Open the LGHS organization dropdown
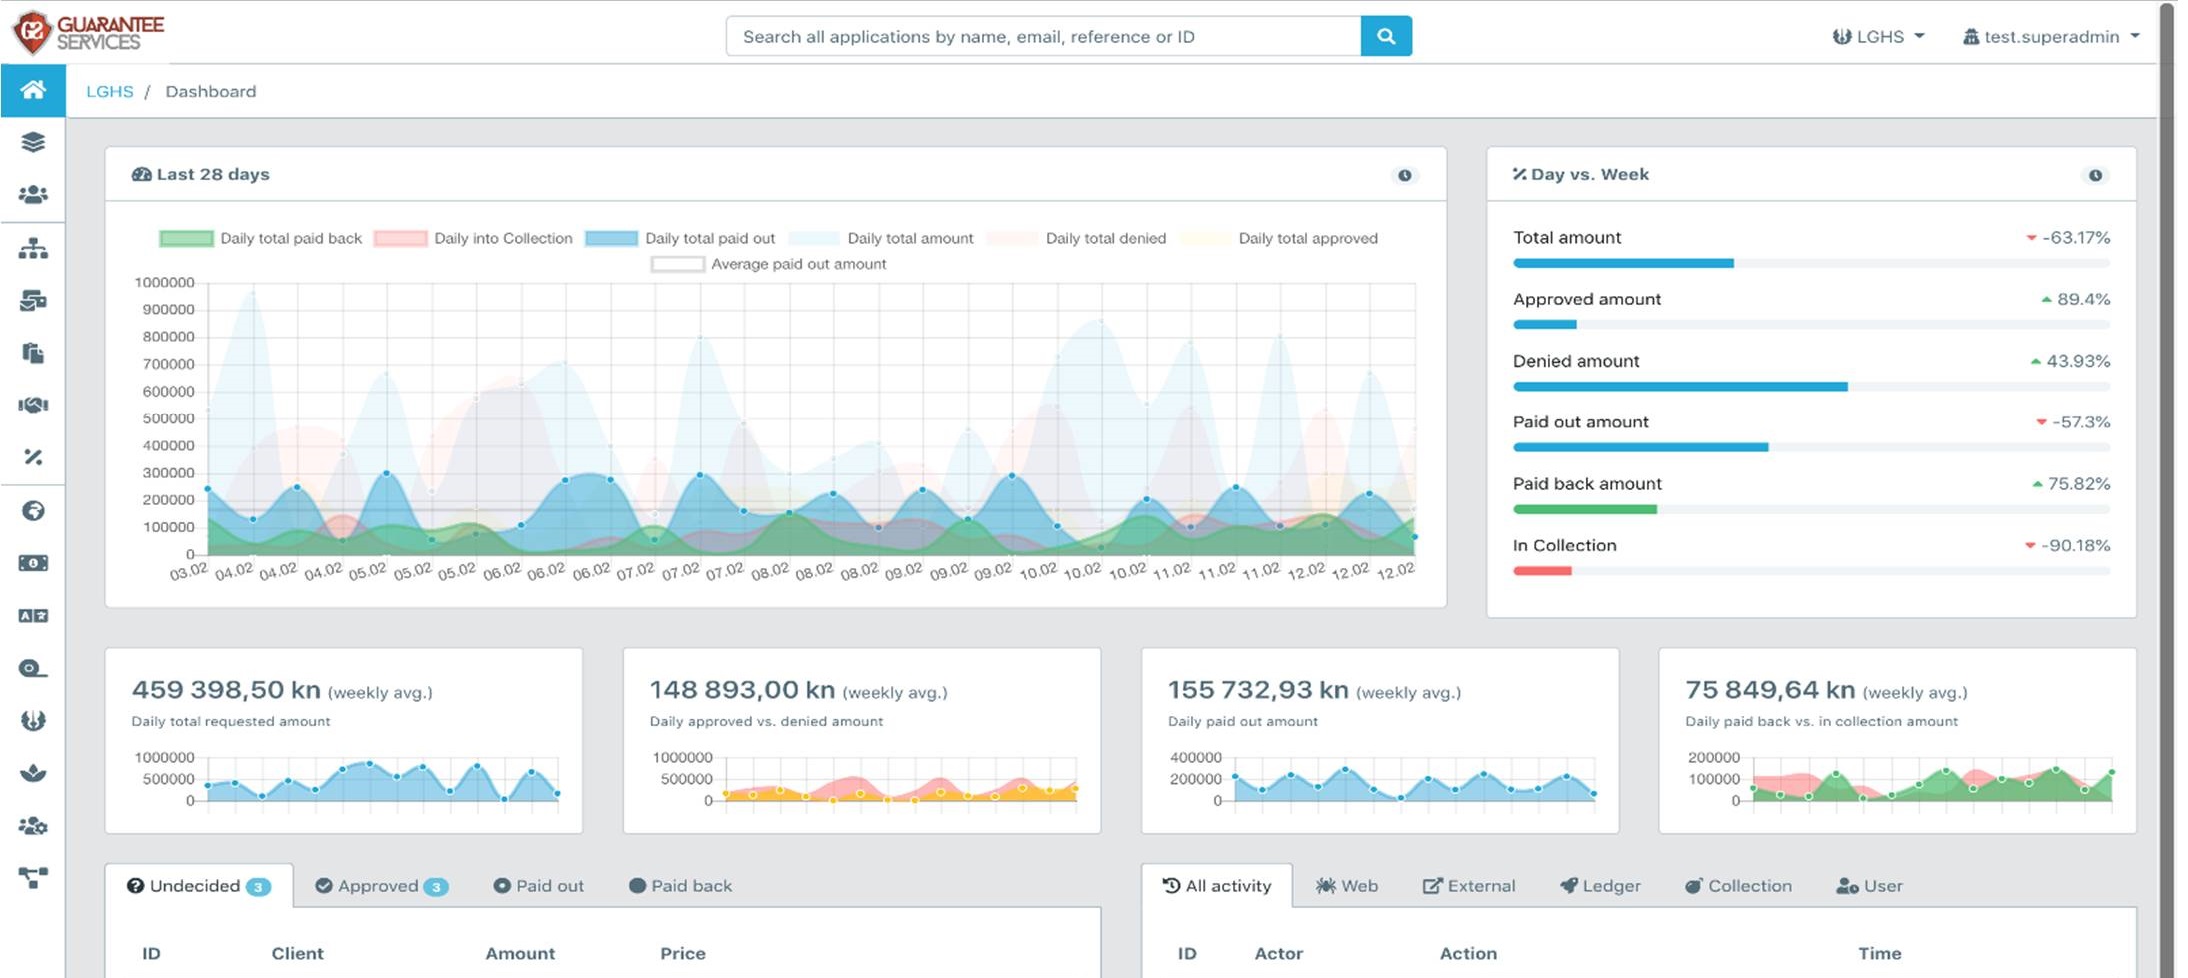This screenshot has width=2188, height=978. click(x=1878, y=36)
